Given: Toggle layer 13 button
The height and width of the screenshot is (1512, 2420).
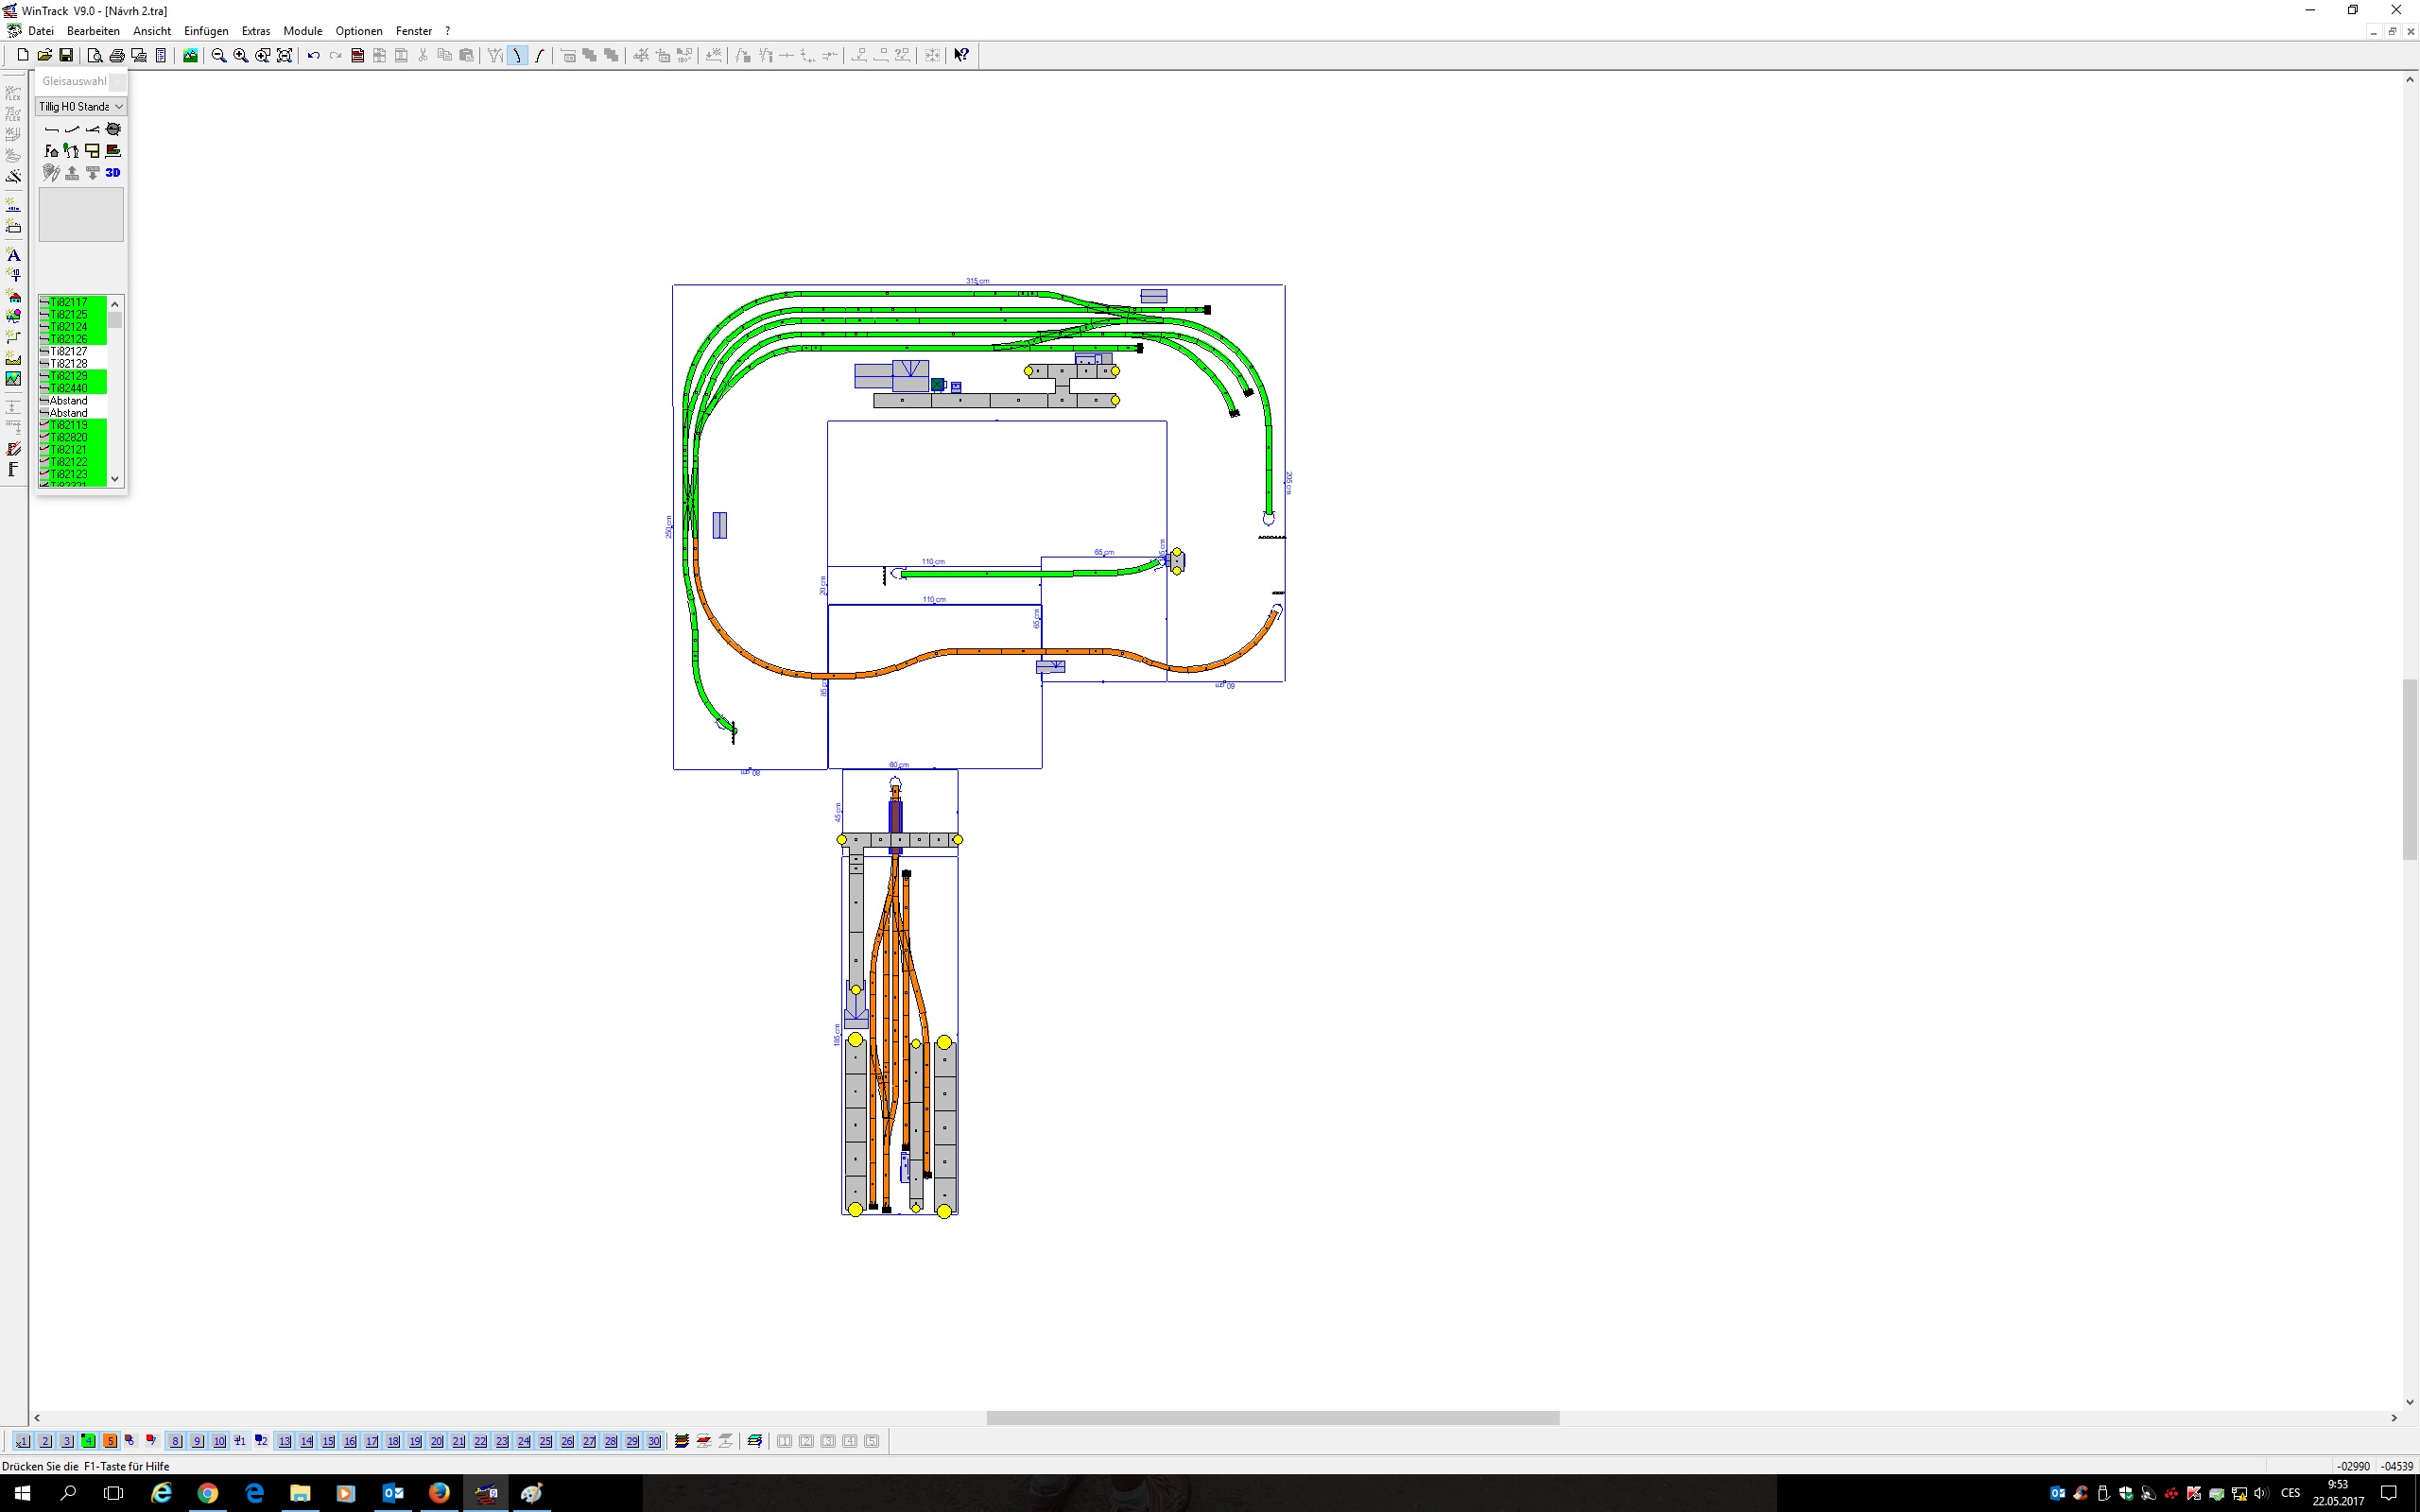Looking at the screenshot, I should coord(284,1441).
